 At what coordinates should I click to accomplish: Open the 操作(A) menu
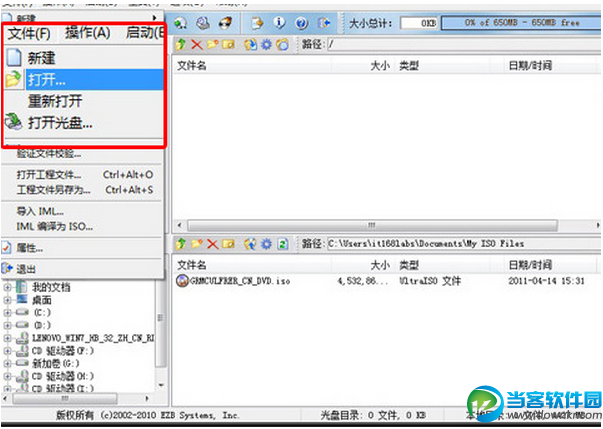click(88, 33)
